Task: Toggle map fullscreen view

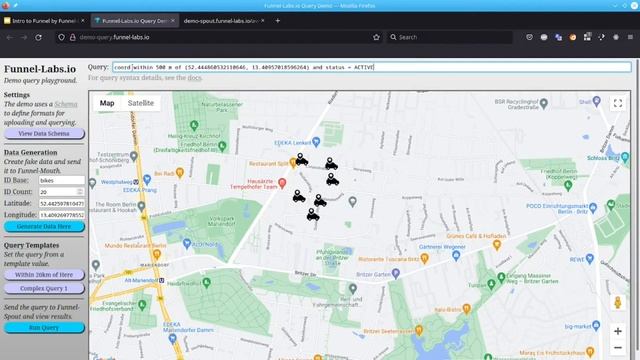Action: pos(618,103)
